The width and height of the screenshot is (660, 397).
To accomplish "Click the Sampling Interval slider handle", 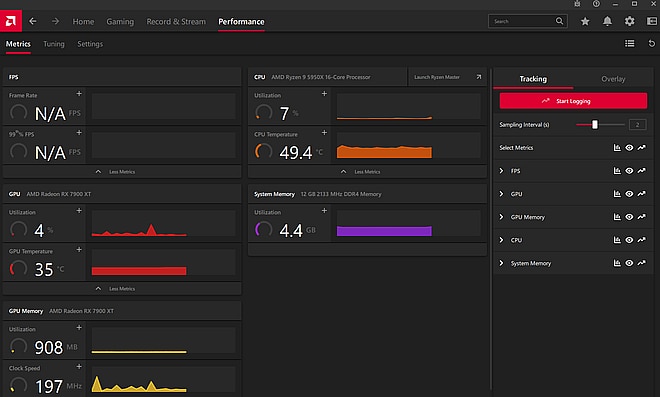I will pyautogui.click(x=595, y=125).
